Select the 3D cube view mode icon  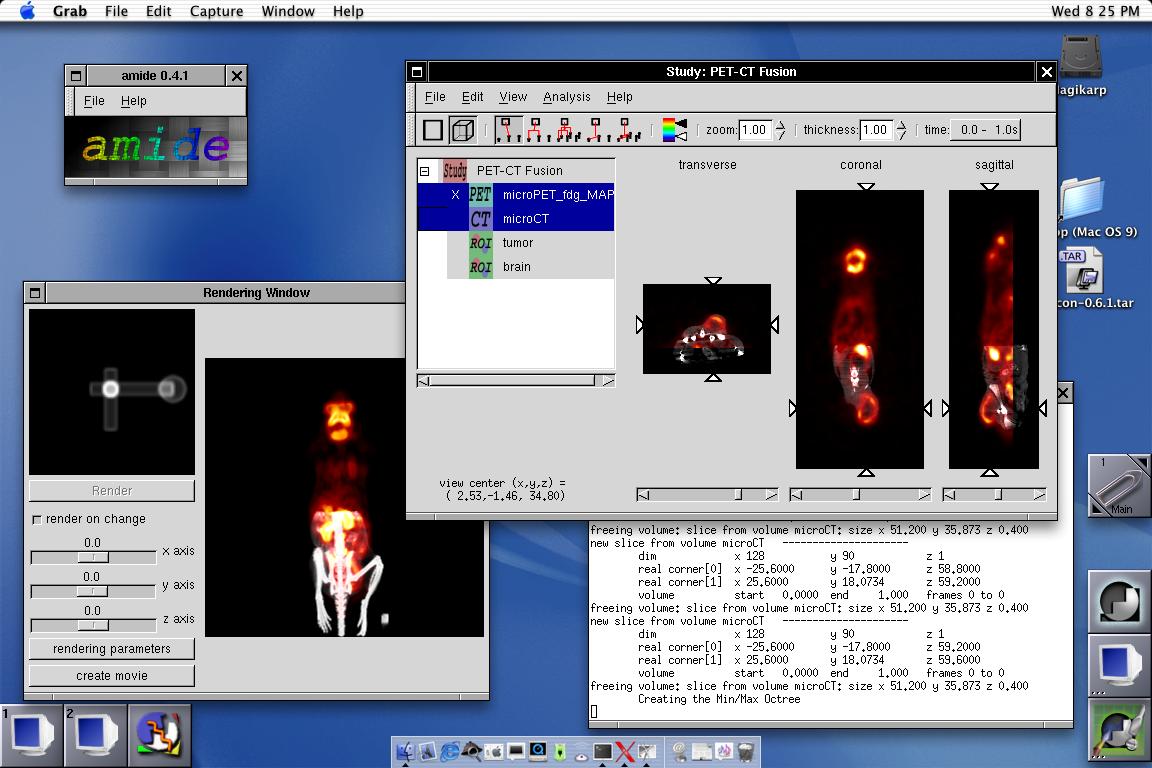463,130
